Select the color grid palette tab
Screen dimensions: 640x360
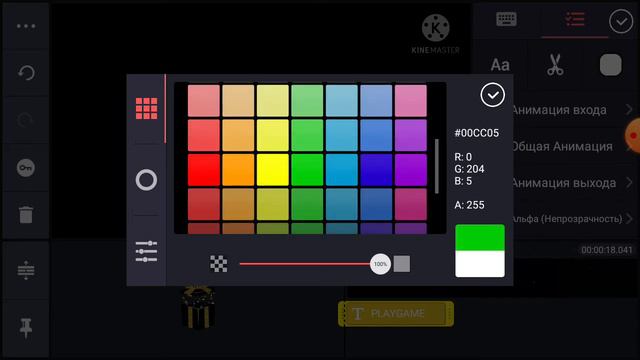[x=146, y=108]
